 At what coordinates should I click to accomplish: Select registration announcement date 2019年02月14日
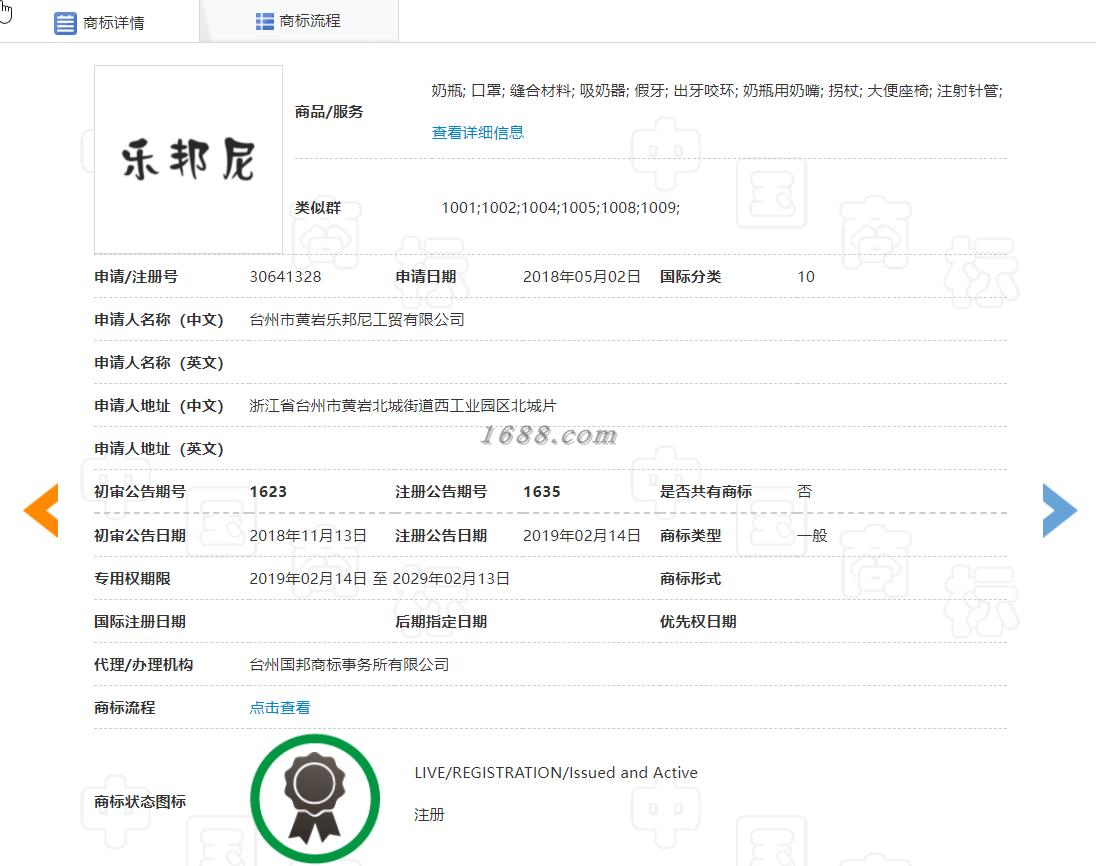point(582,535)
